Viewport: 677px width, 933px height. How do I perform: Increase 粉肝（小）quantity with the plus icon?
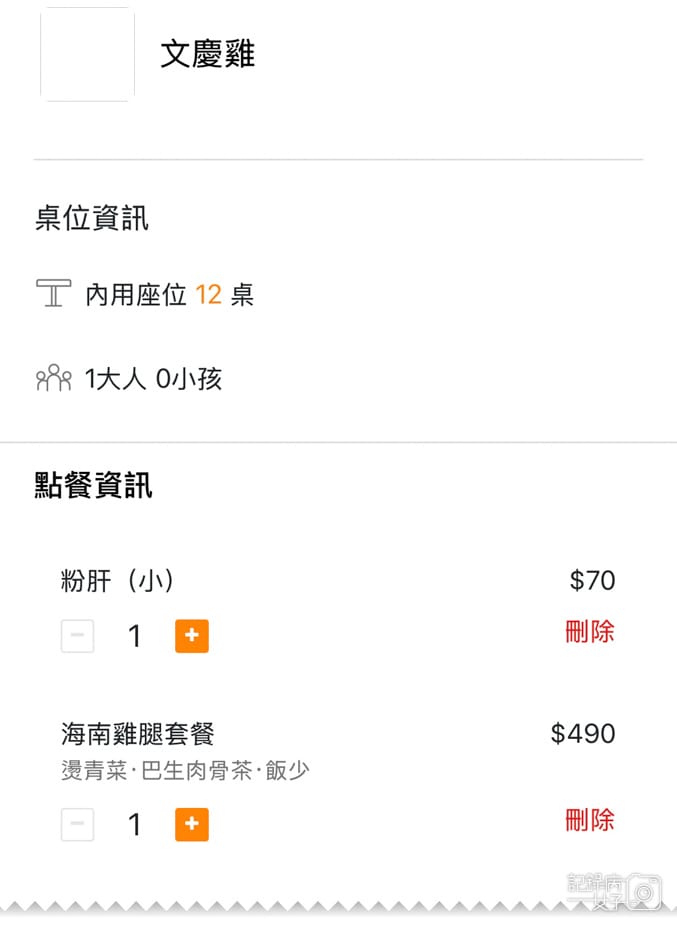point(191,636)
